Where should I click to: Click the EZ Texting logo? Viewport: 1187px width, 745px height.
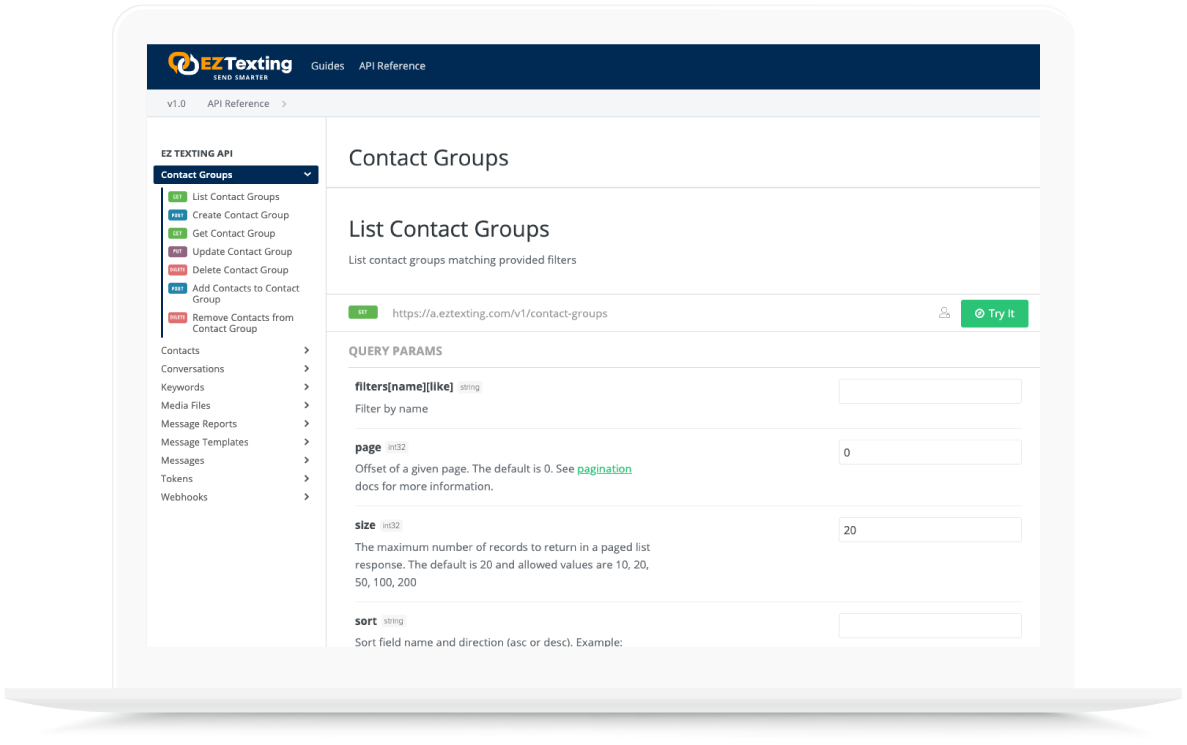229,66
